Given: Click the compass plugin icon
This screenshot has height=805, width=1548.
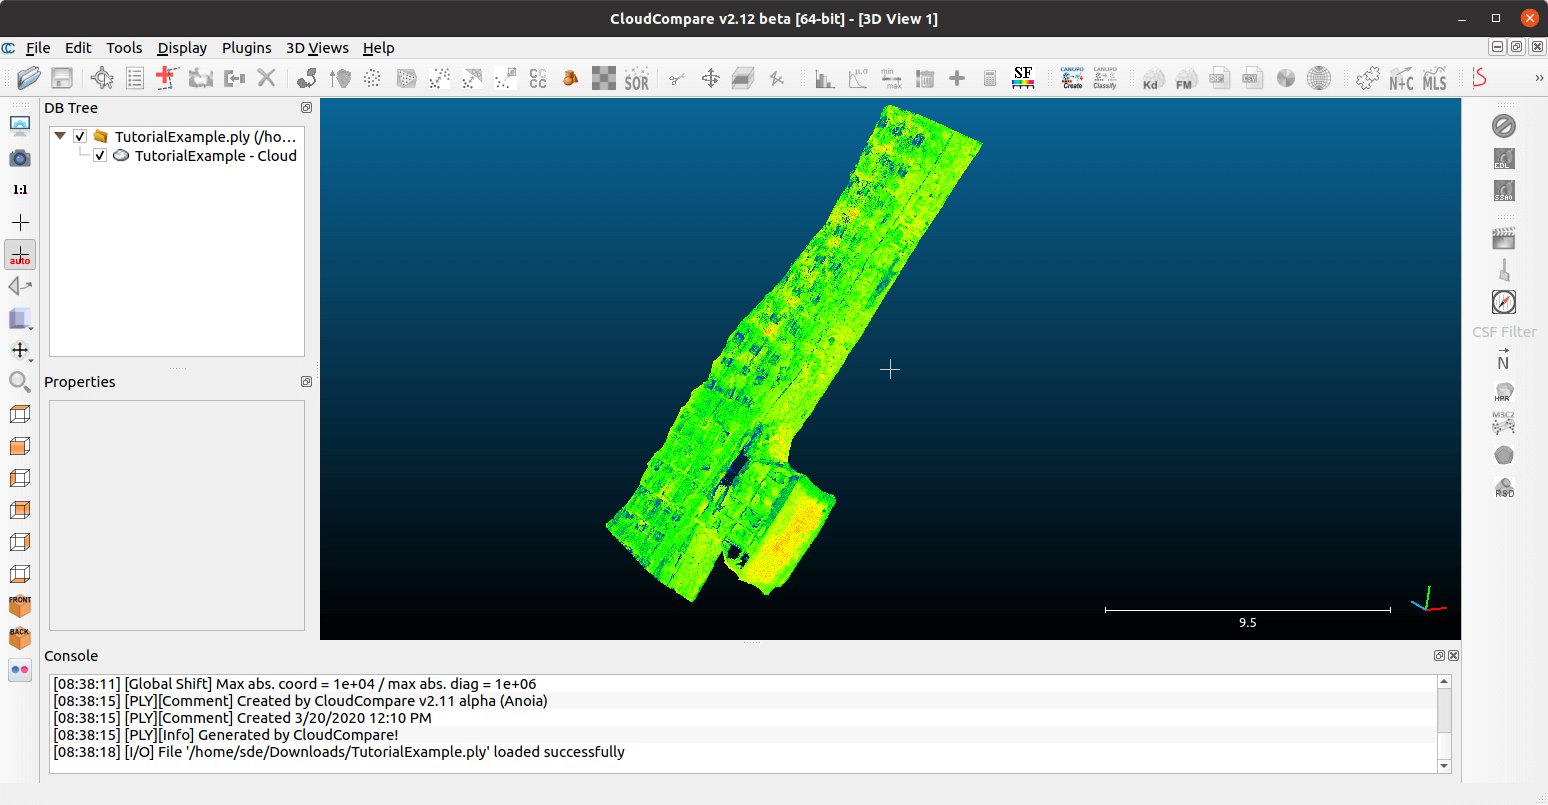Looking at the screenshot, I should click(x=1504, y=302).
